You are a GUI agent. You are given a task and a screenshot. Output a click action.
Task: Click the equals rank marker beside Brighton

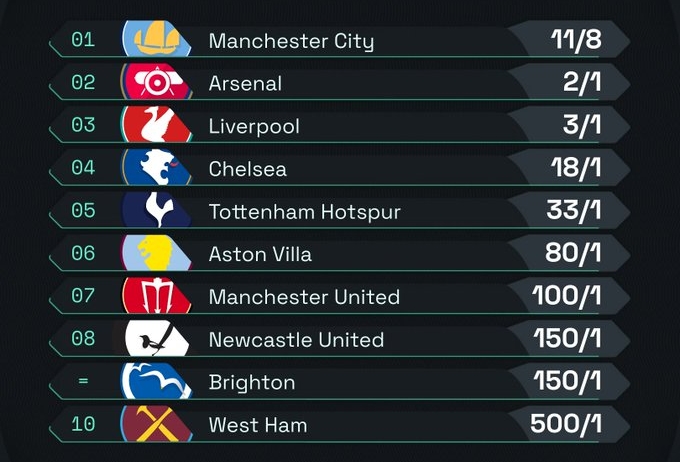(x=83, y=381)
